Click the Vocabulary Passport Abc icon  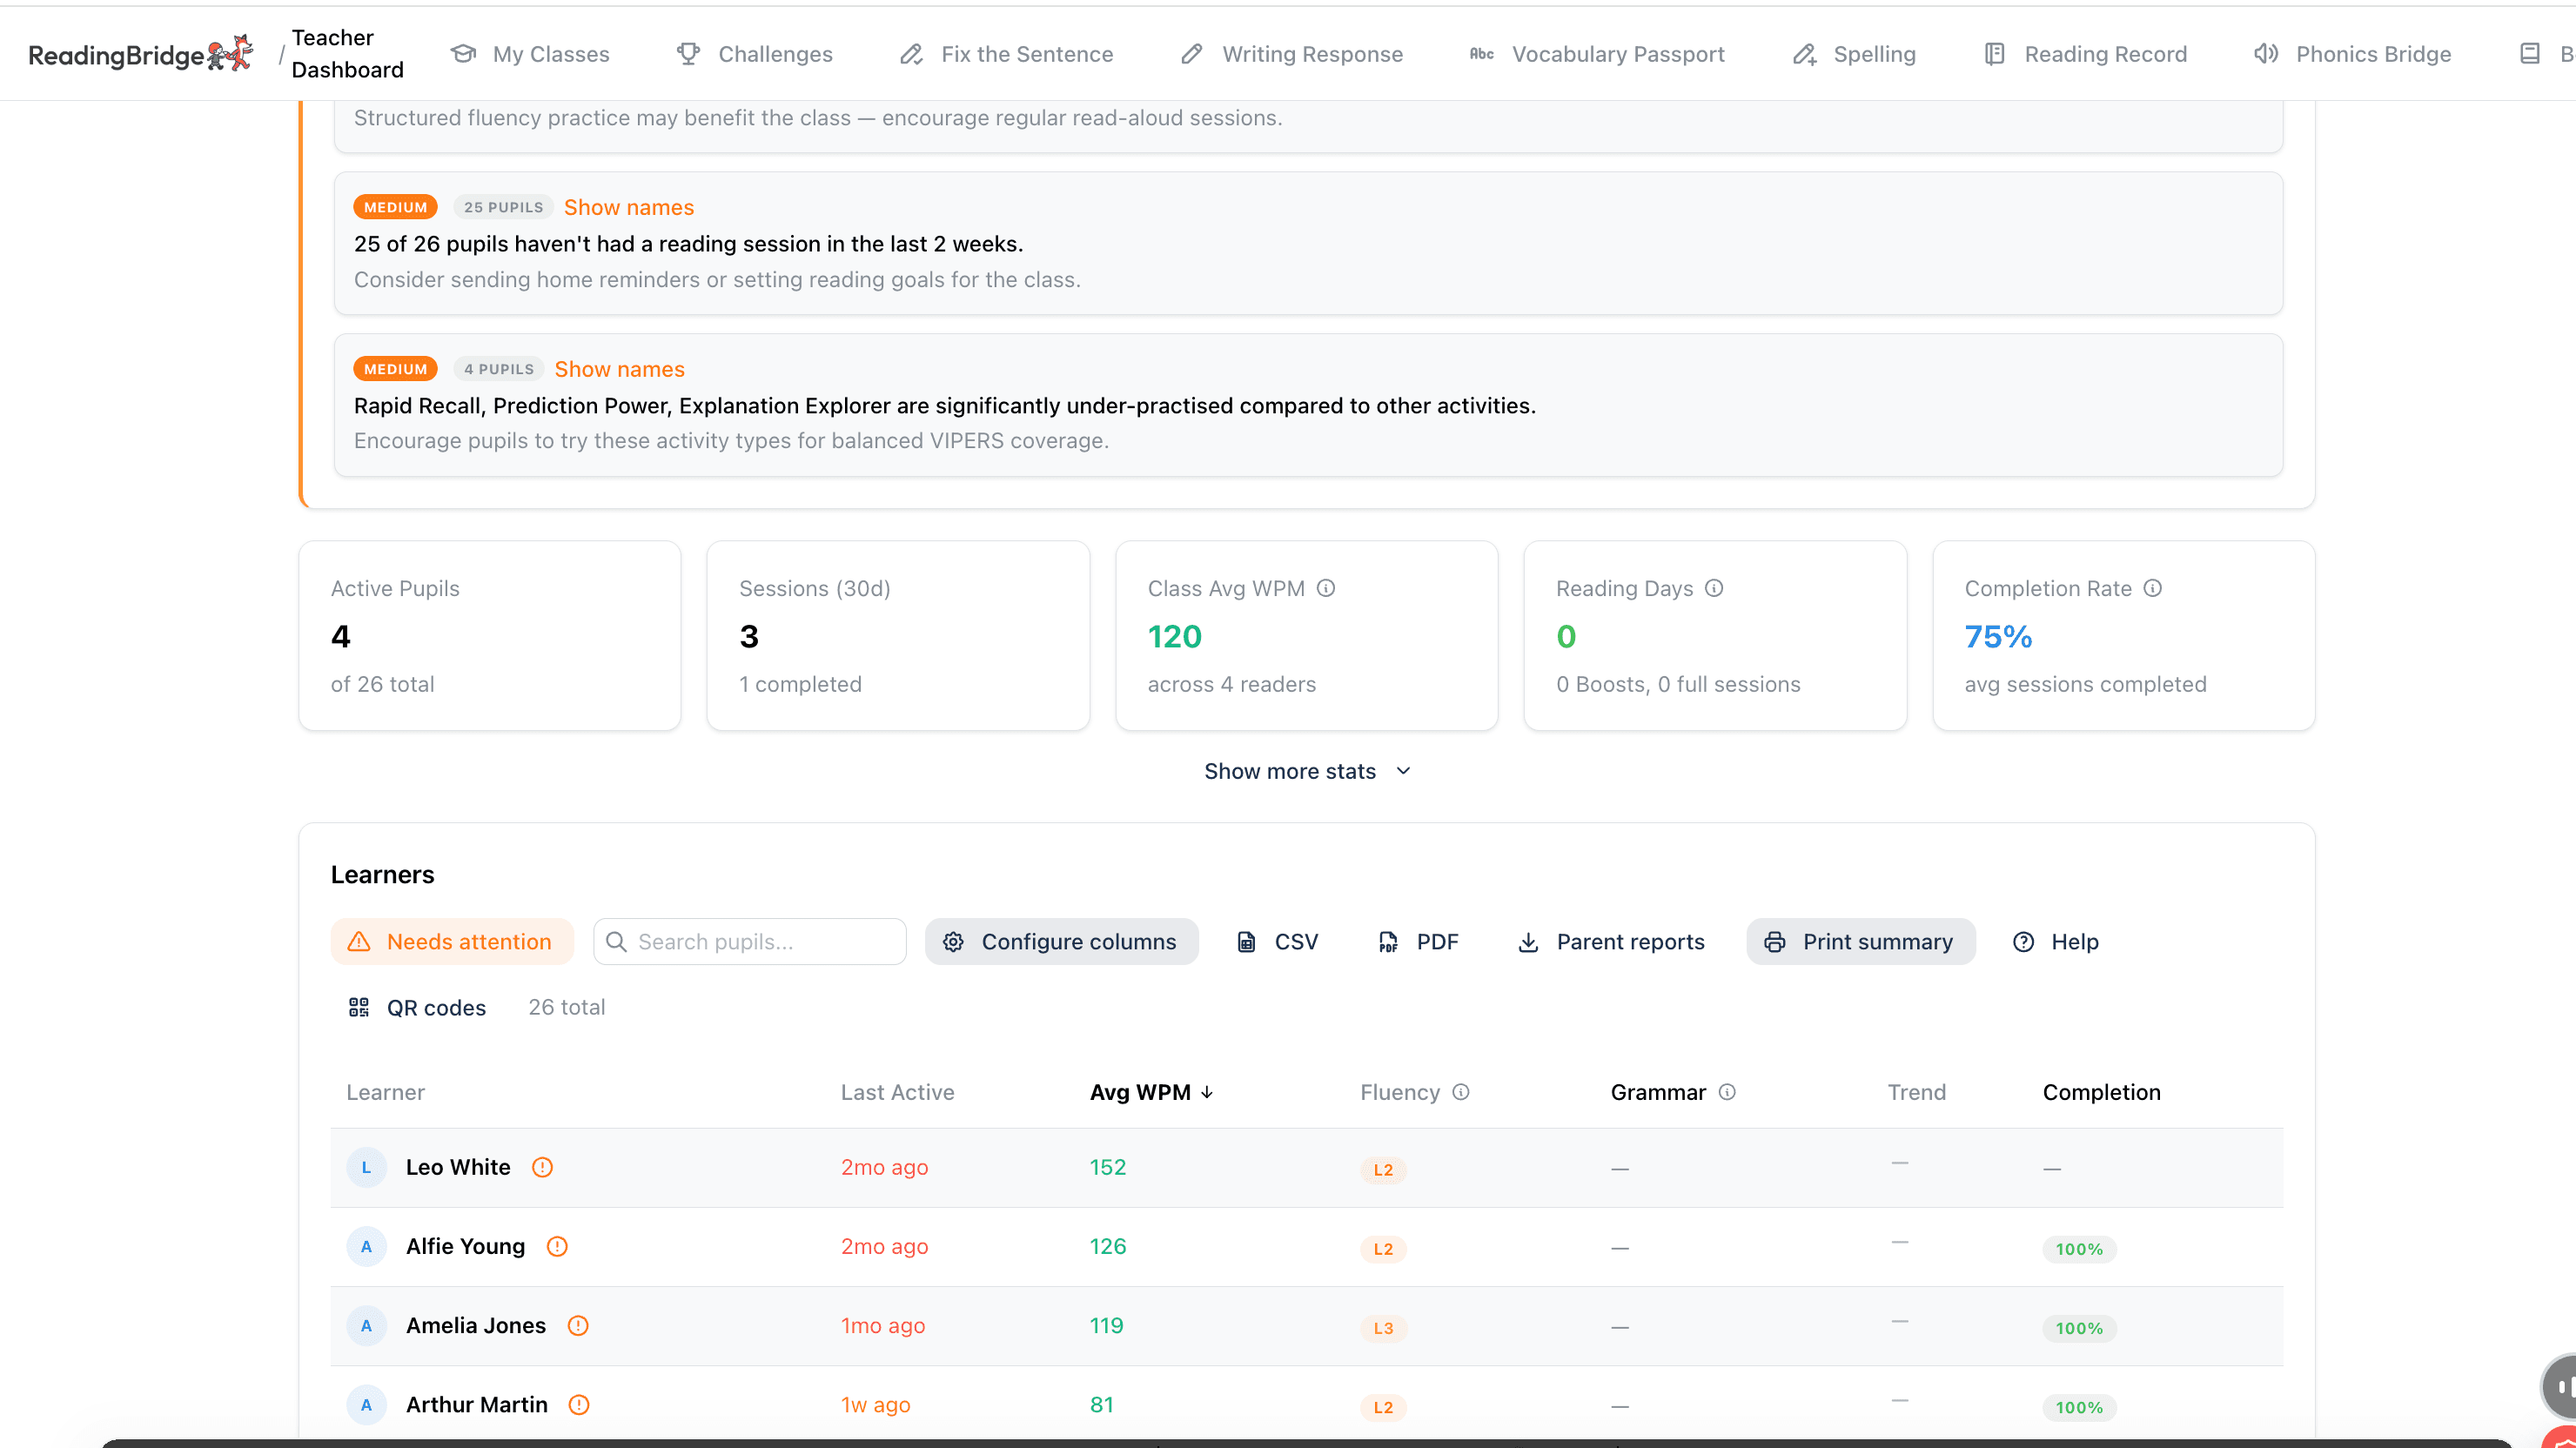[1481, 53]
